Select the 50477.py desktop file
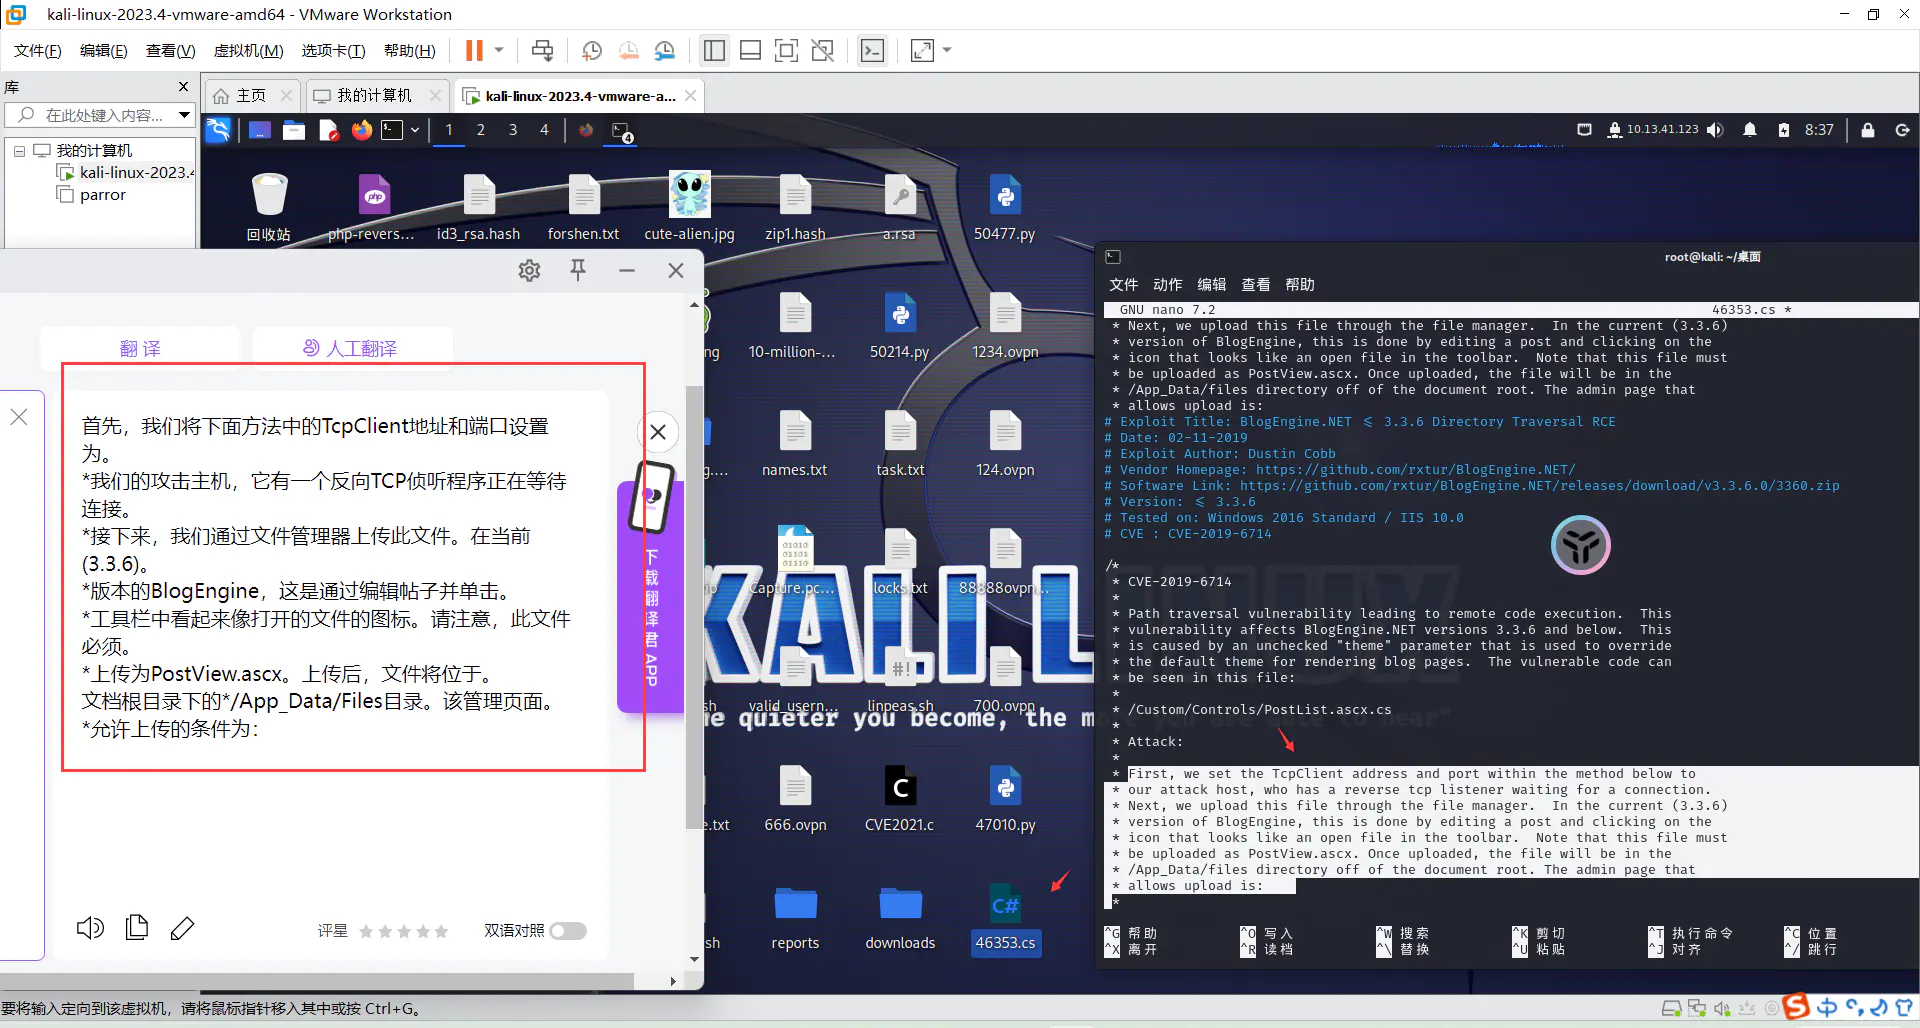This screenshot has width=1920, height=1028. point(1005,208)
